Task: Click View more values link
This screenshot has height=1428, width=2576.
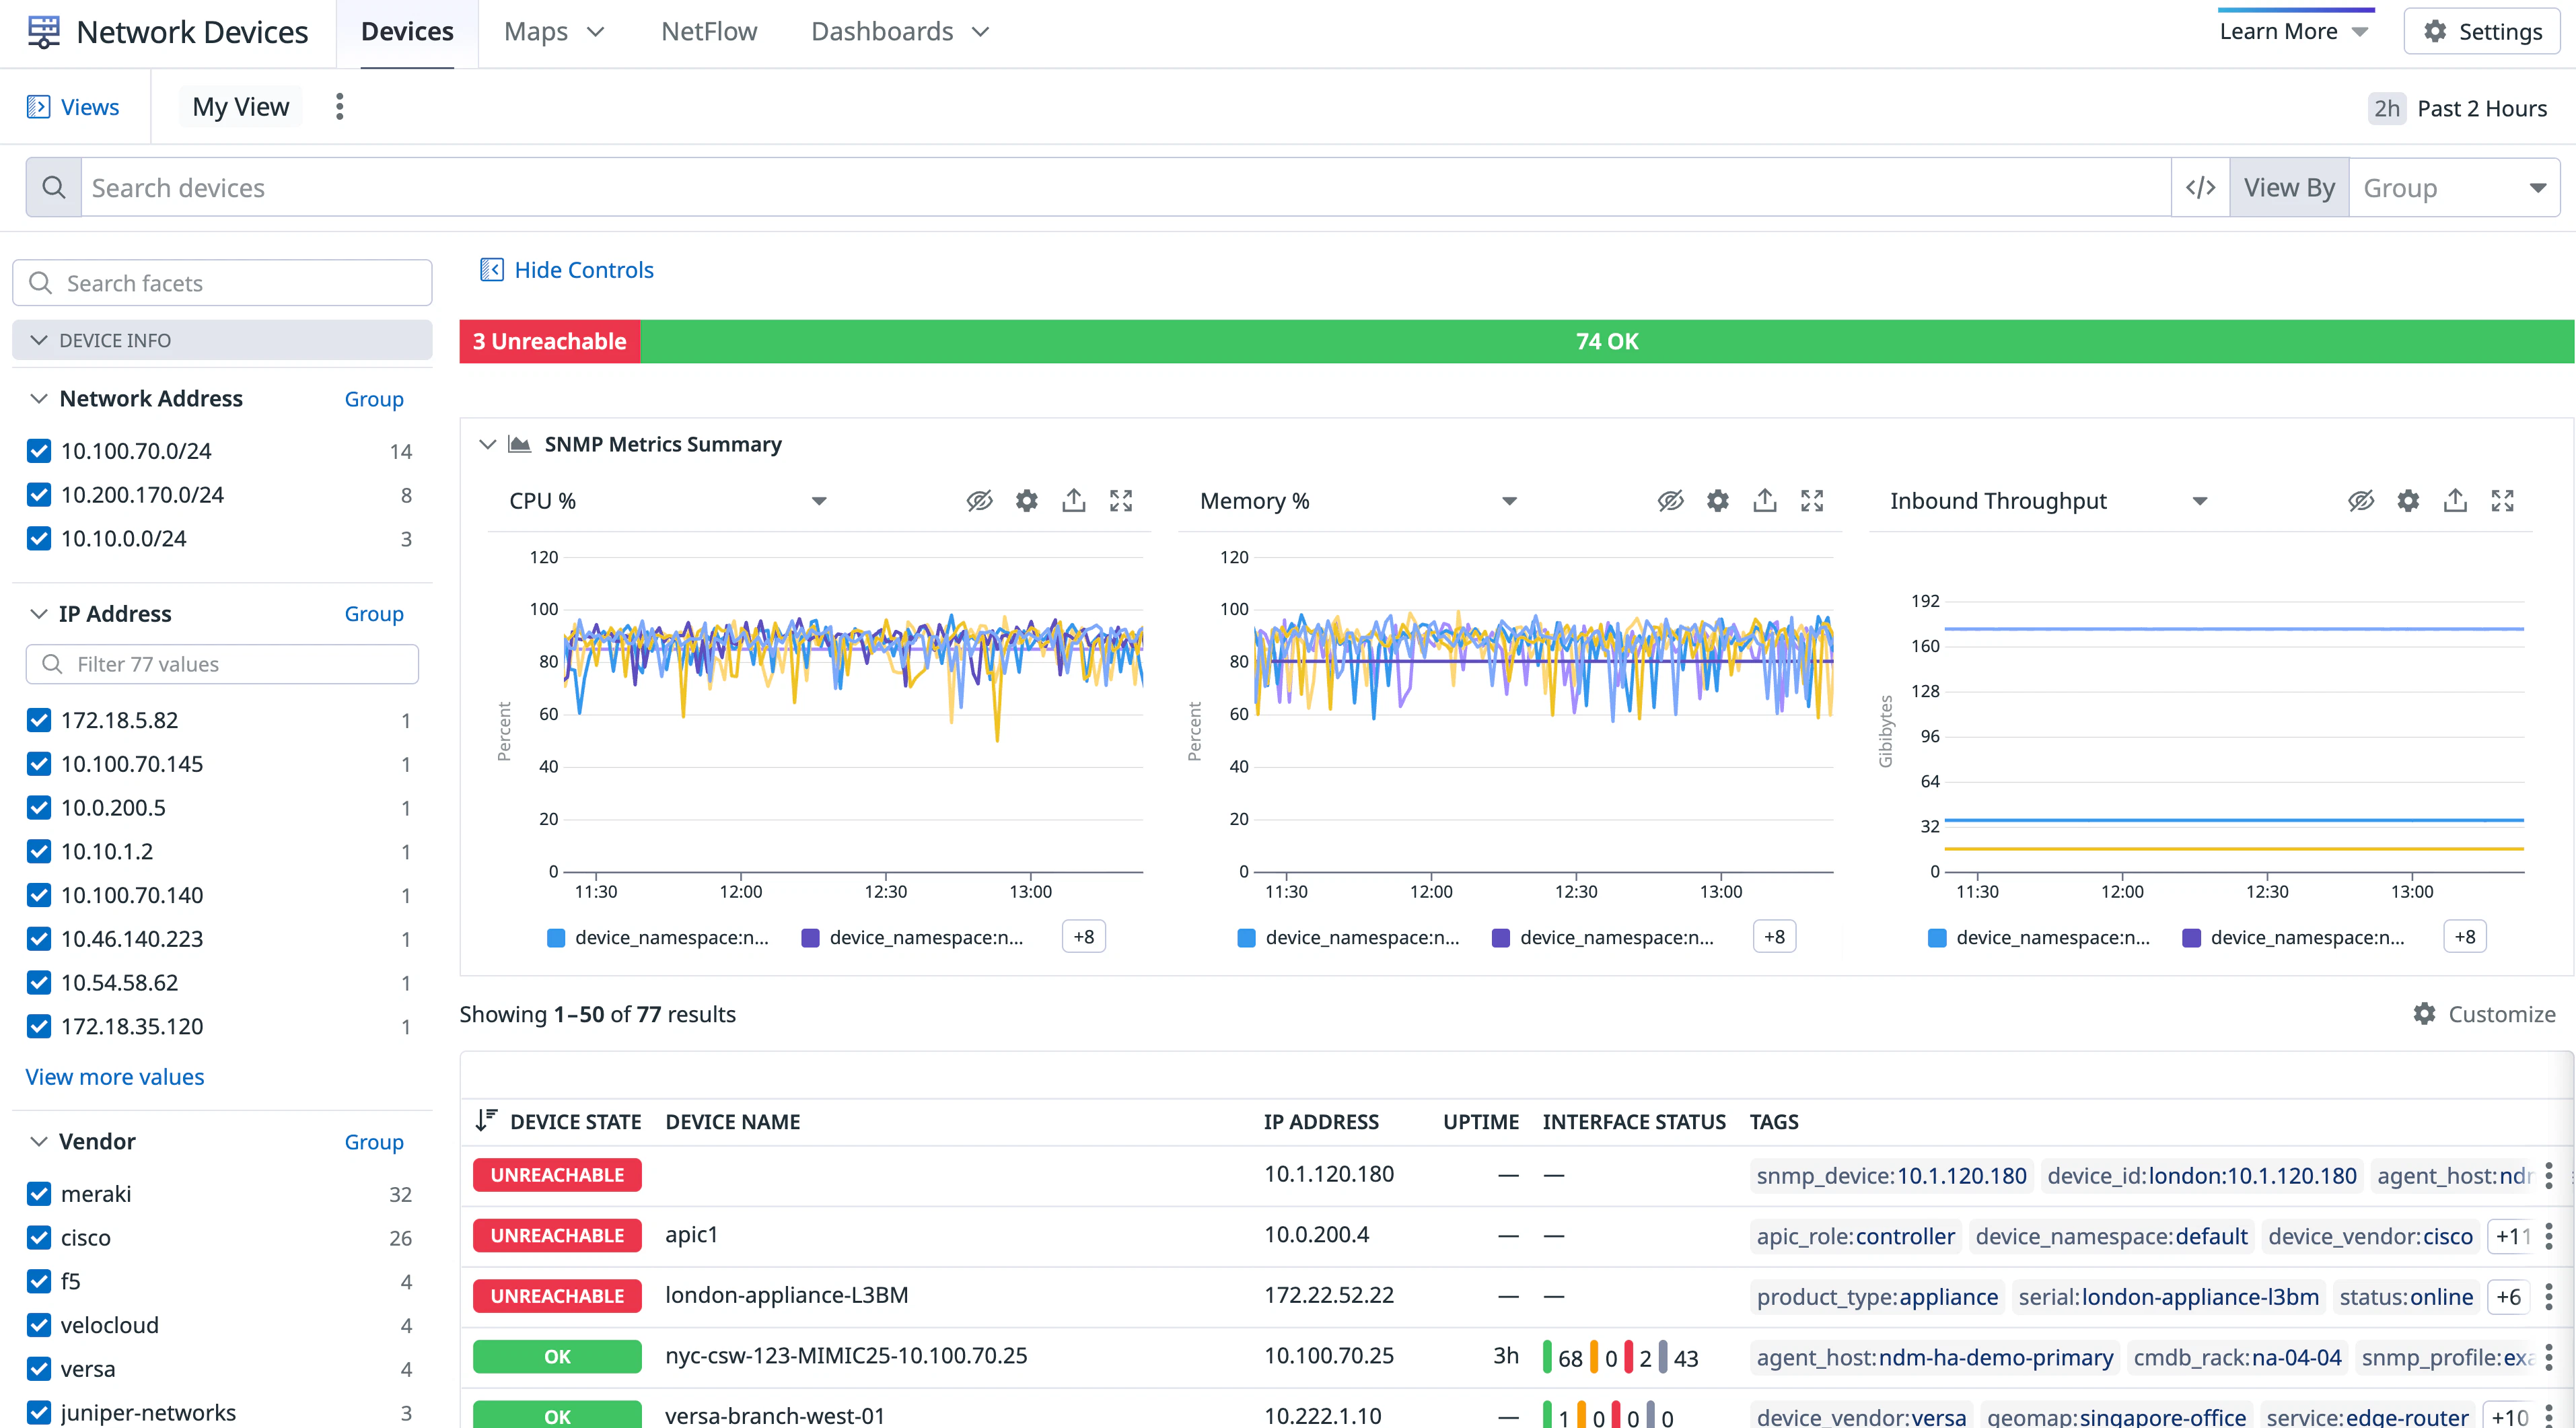Action: coord(115,1077)
